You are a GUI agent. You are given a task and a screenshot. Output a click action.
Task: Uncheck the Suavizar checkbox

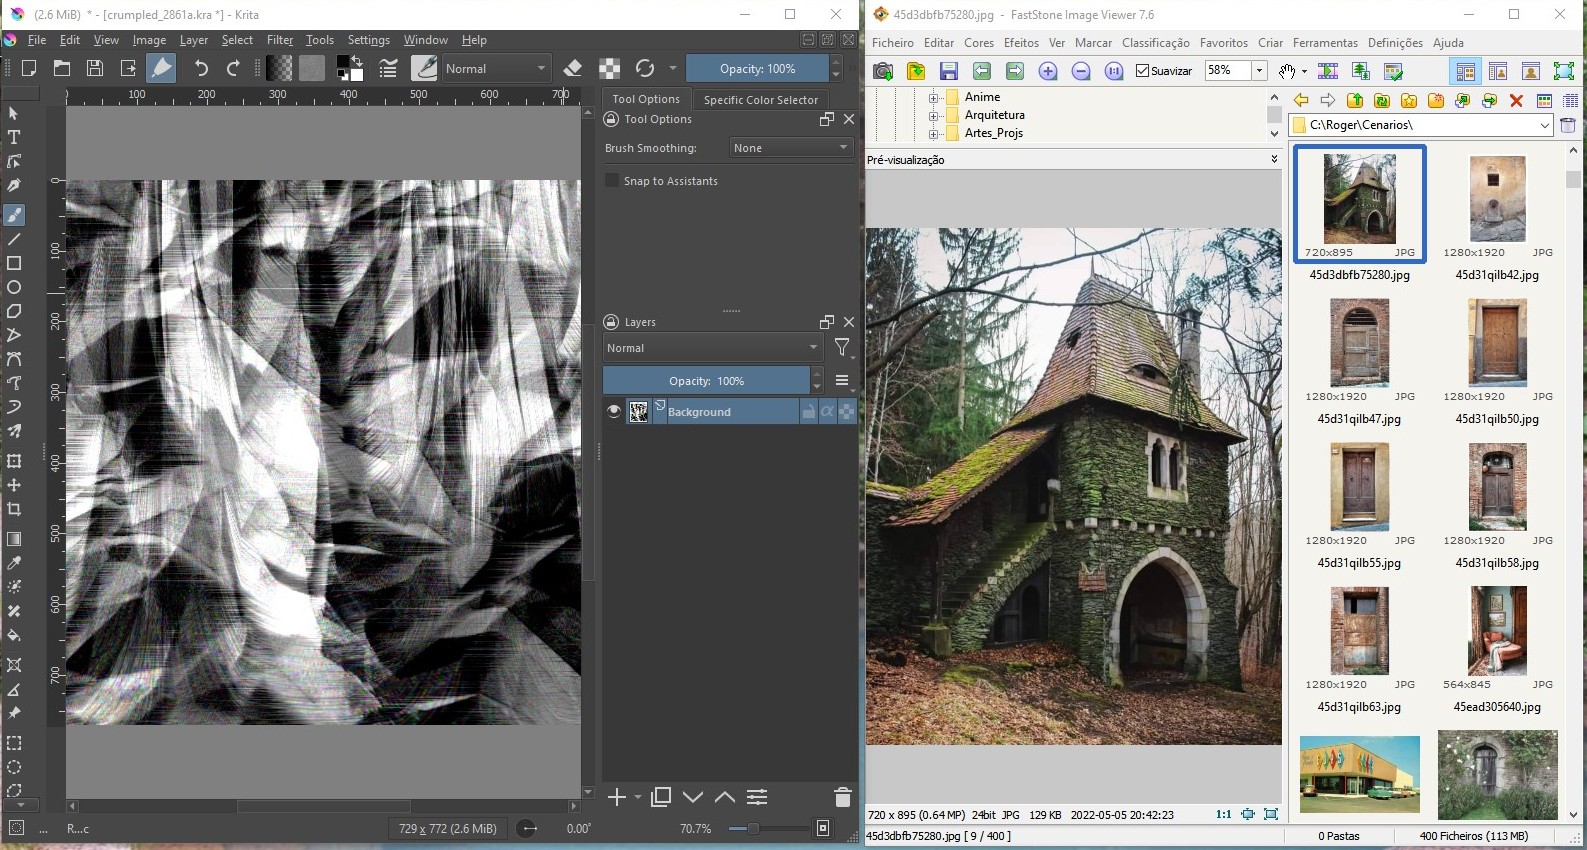1142,71
